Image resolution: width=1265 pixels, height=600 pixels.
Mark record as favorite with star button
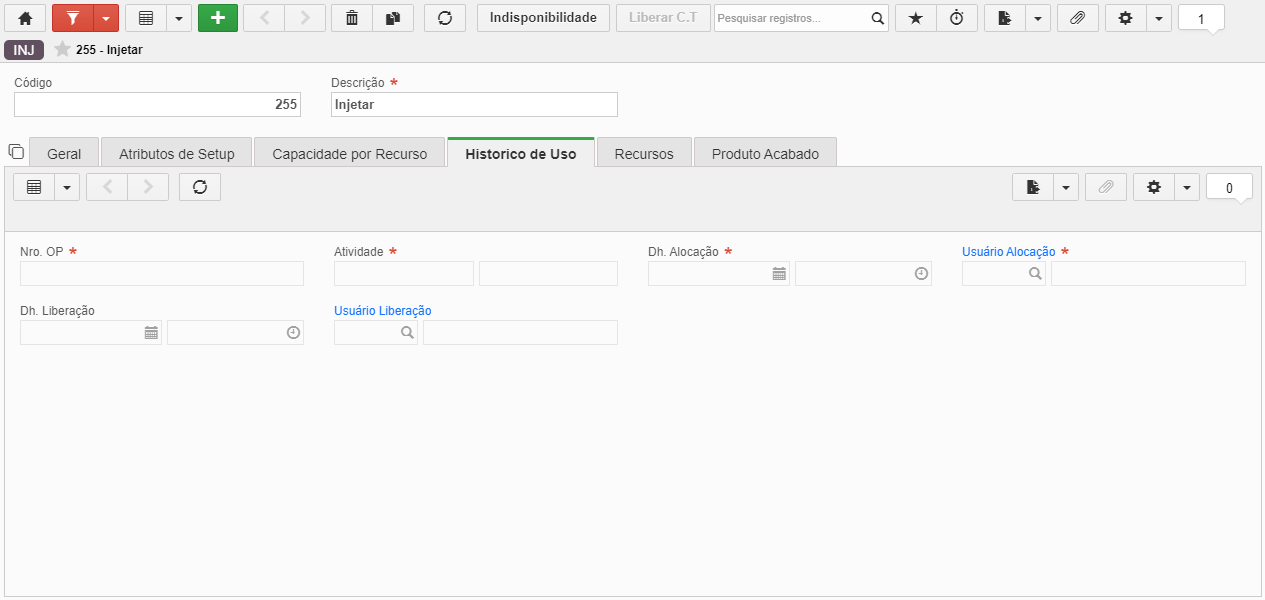915,18
